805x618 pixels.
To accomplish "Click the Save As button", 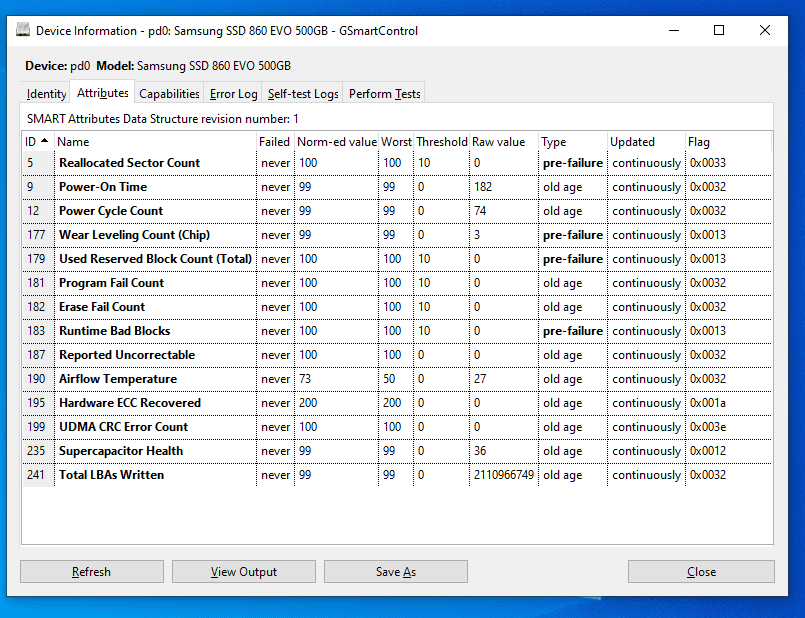I will [x=396, y=571].
